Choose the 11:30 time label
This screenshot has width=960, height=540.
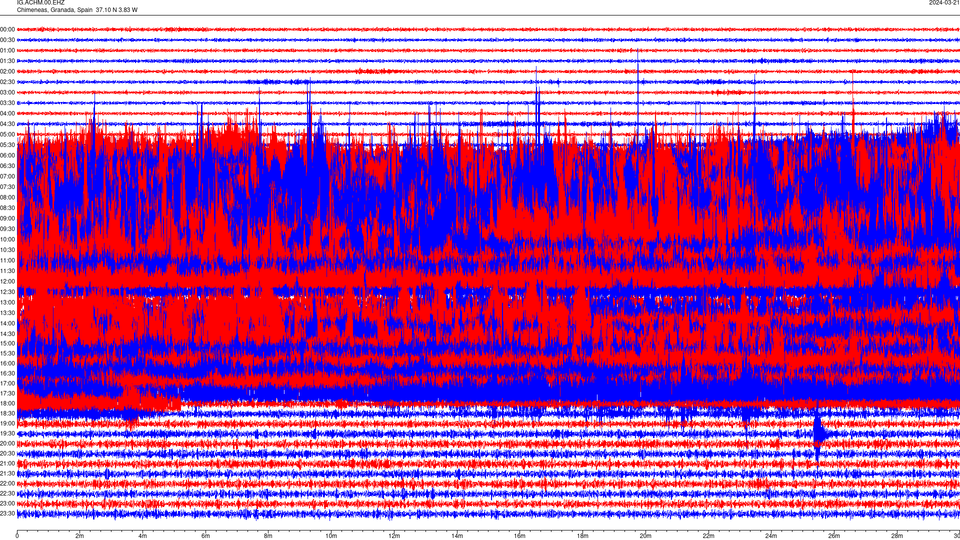[8, 271]
